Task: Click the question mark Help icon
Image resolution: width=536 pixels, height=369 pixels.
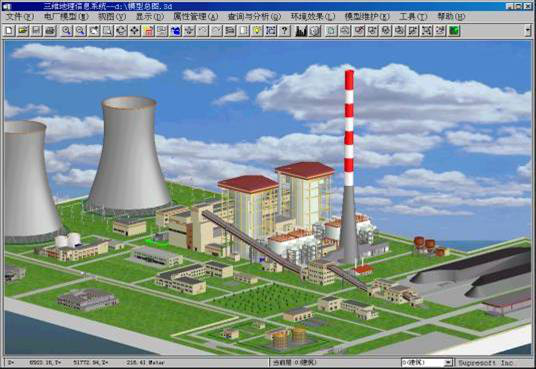Action: pyautogui.click(x=284, y=31)
